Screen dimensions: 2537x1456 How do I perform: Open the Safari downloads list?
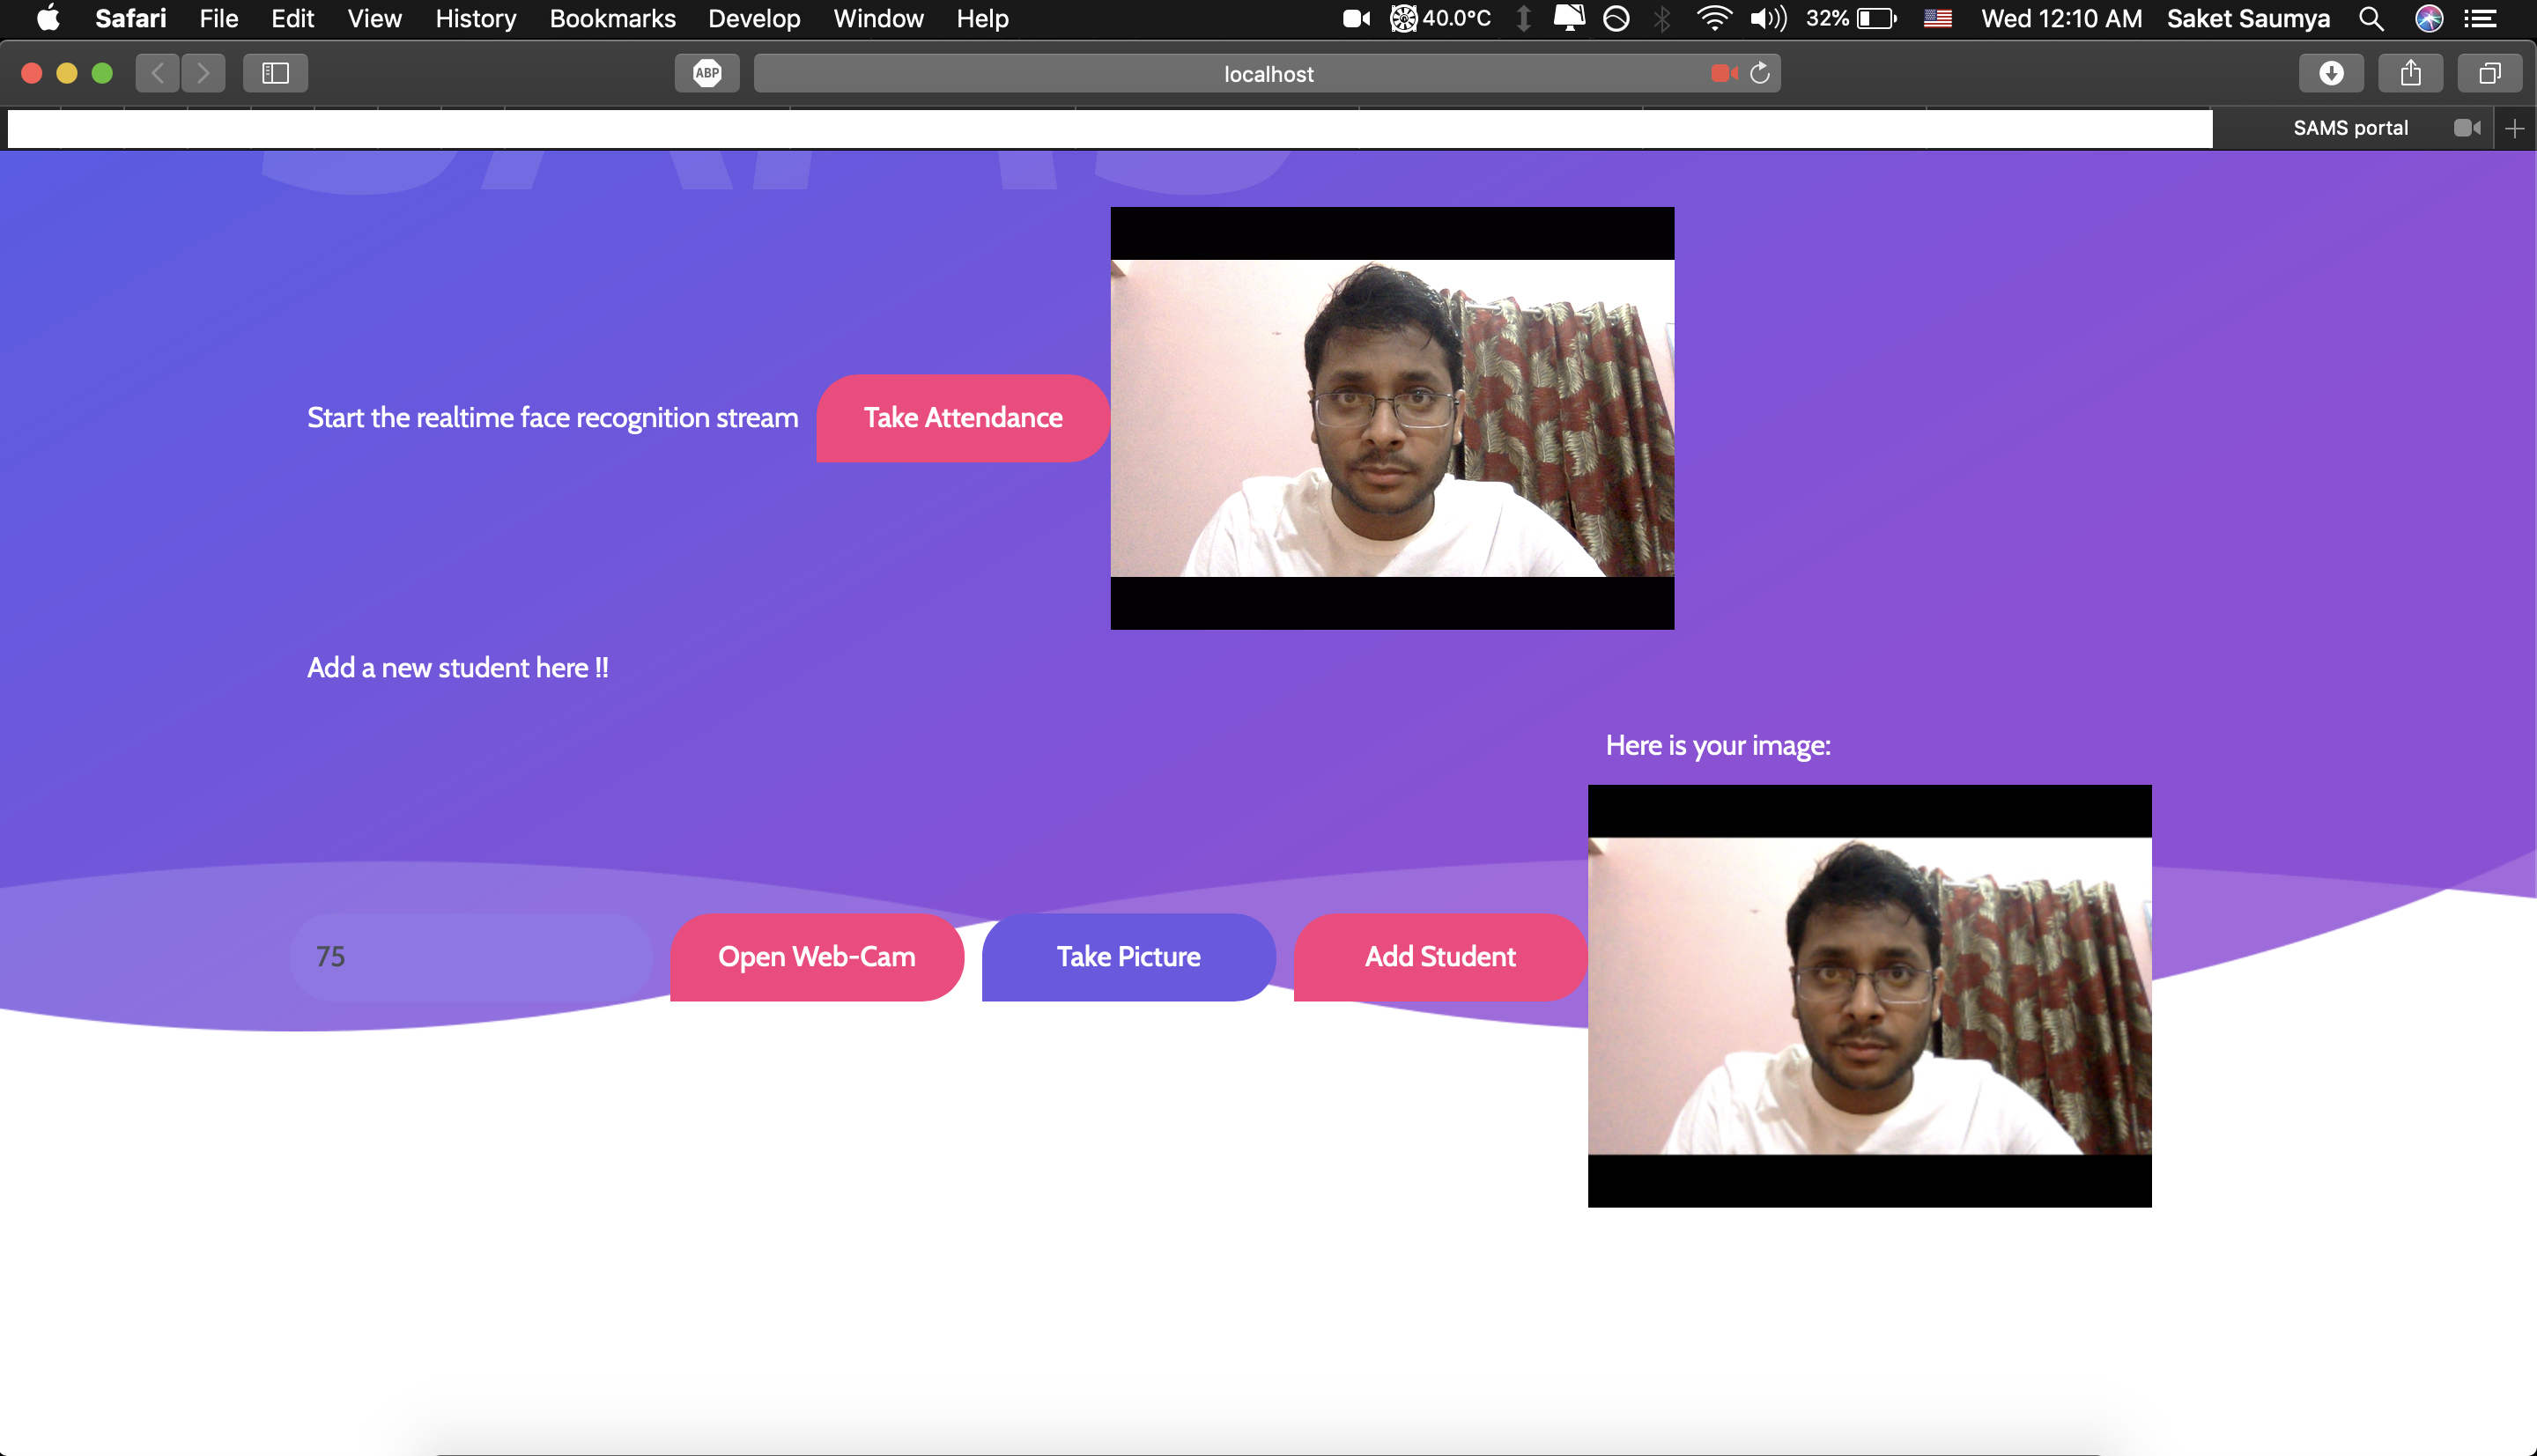tap(2331, 73)
